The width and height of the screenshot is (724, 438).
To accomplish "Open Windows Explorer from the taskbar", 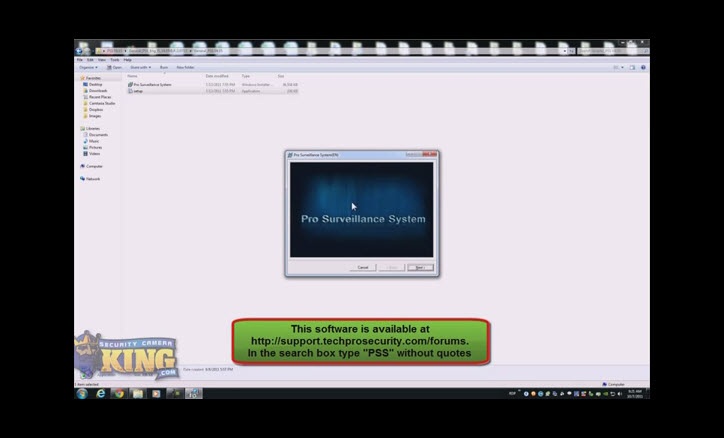I will pyautogui.click(x=138, y=394).
